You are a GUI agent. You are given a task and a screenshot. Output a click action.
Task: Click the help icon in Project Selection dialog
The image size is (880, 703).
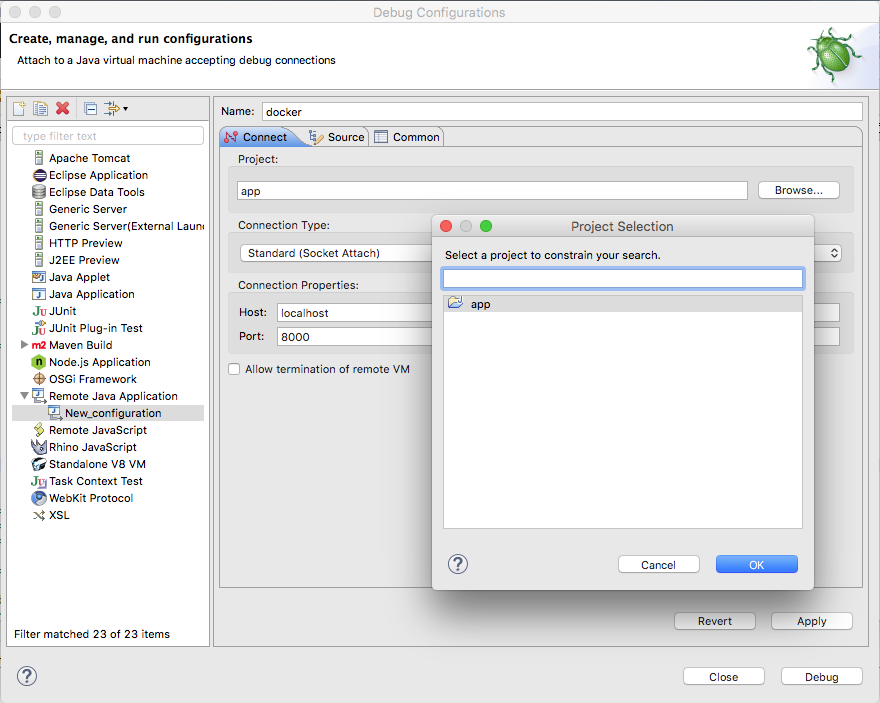point(457,564)
